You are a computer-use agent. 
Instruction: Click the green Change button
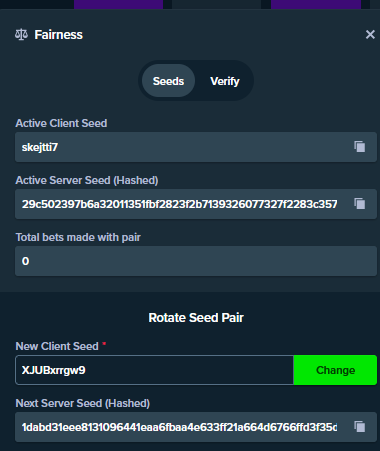click(335, 370)
